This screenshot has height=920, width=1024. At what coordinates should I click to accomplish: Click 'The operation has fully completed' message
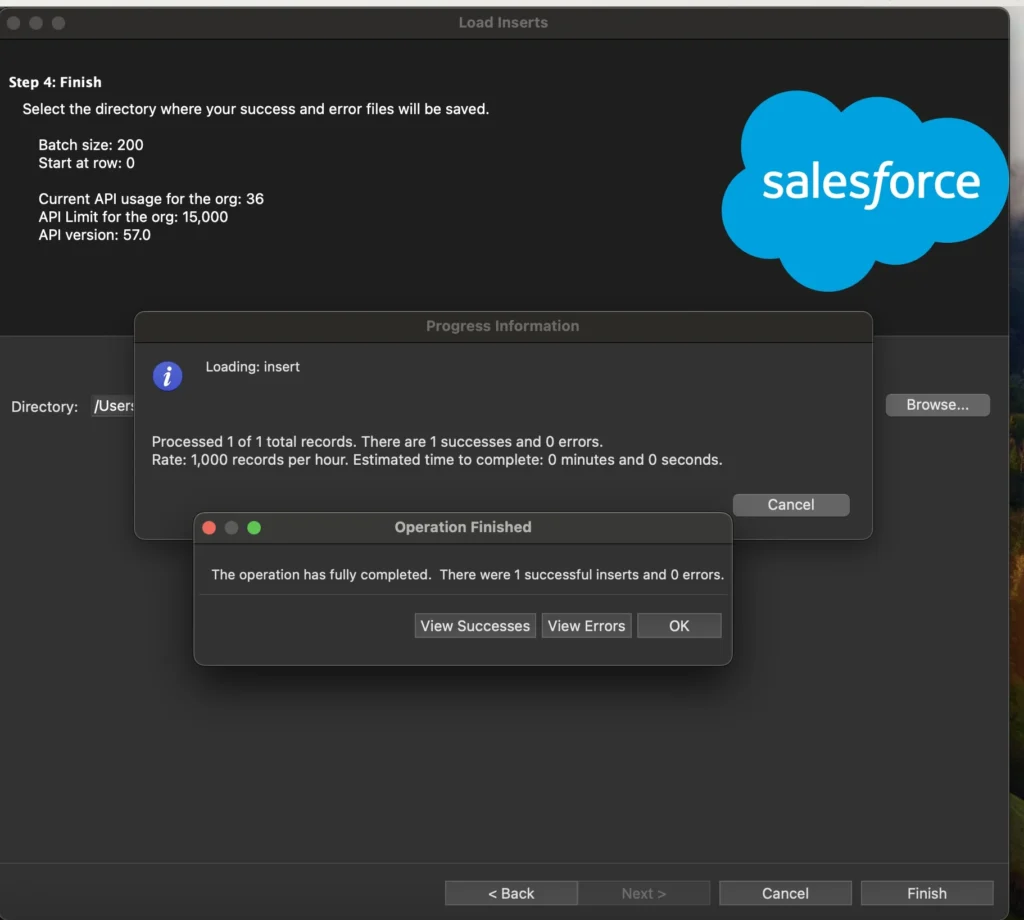468,575
